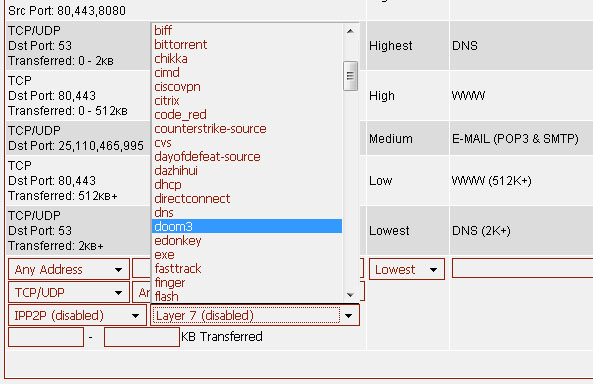
Task: Select cvs from the list
Action: (247, 143)
